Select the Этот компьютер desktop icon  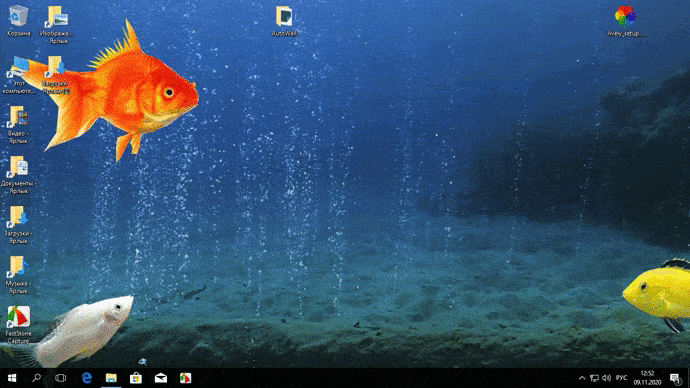18,75
